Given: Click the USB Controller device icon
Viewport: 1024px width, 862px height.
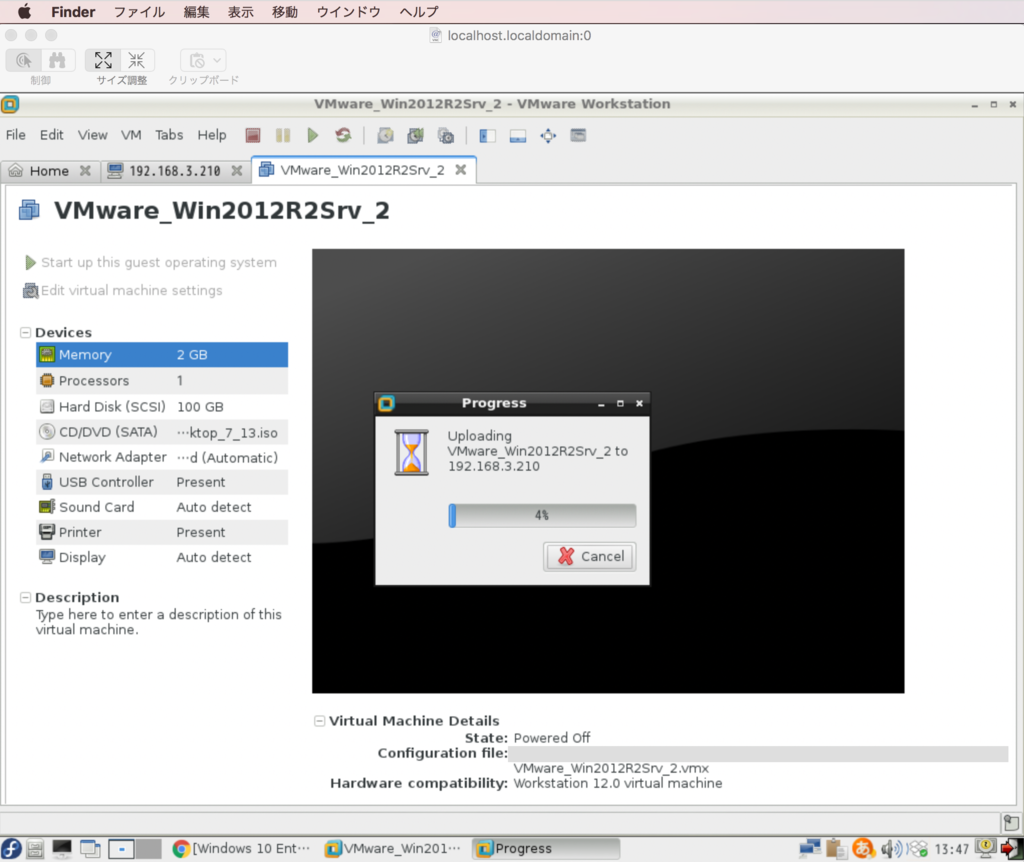Looking at the screenshot, I should tap(47, 482).
